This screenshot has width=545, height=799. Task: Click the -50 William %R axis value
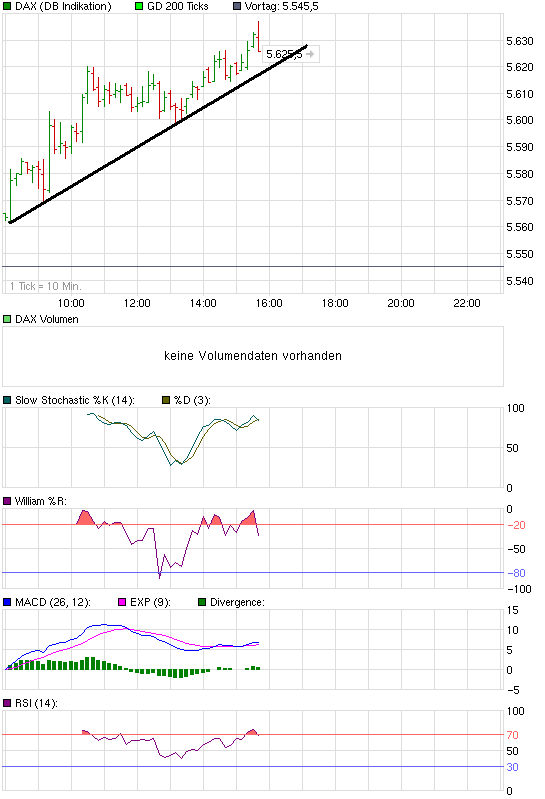point(516,549)
